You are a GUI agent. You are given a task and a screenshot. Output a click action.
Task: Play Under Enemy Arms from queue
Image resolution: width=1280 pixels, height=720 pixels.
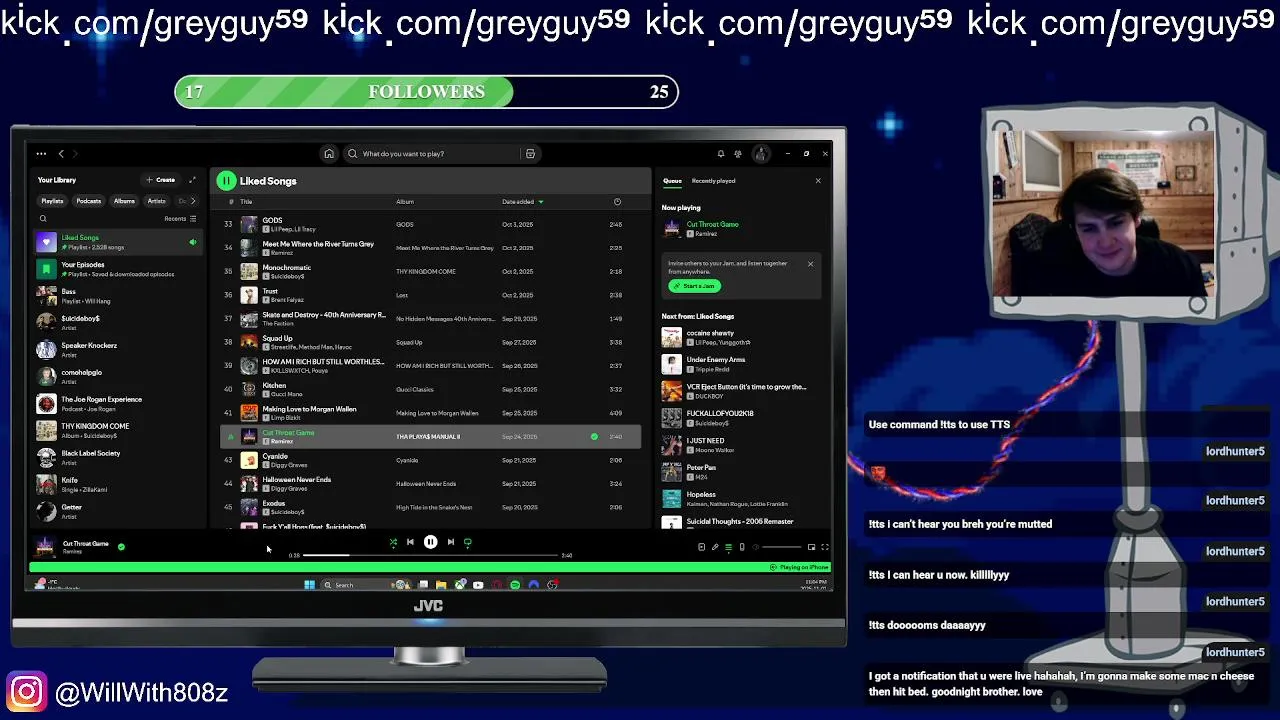tap(741, 365)
